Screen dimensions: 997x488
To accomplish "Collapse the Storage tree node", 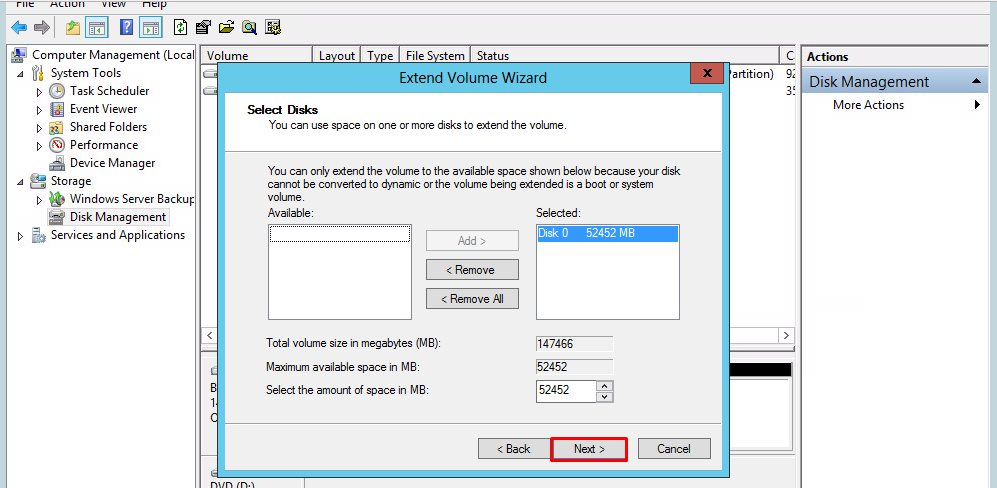I will point(21,181).
